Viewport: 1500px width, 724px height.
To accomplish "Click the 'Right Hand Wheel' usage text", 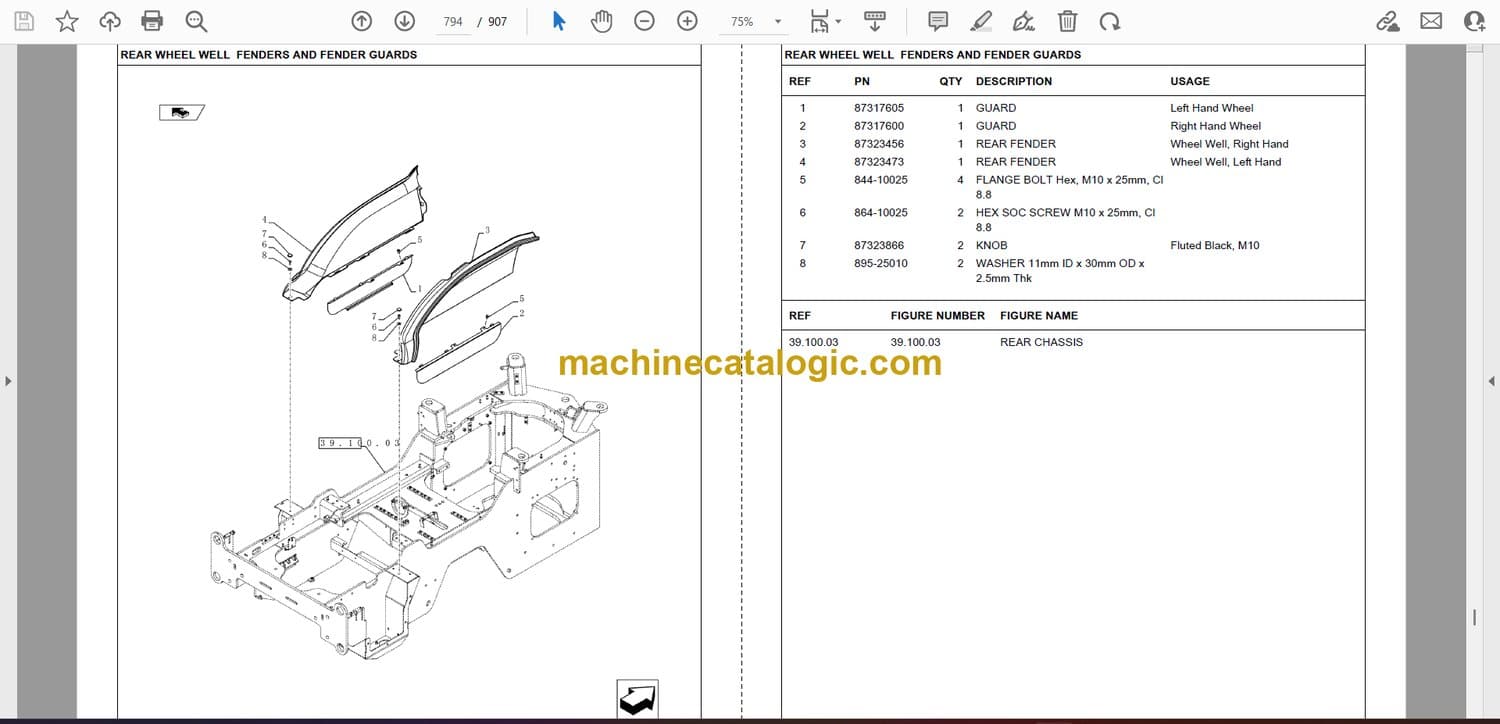I will pyautogui.click(x=1215, y=126).
